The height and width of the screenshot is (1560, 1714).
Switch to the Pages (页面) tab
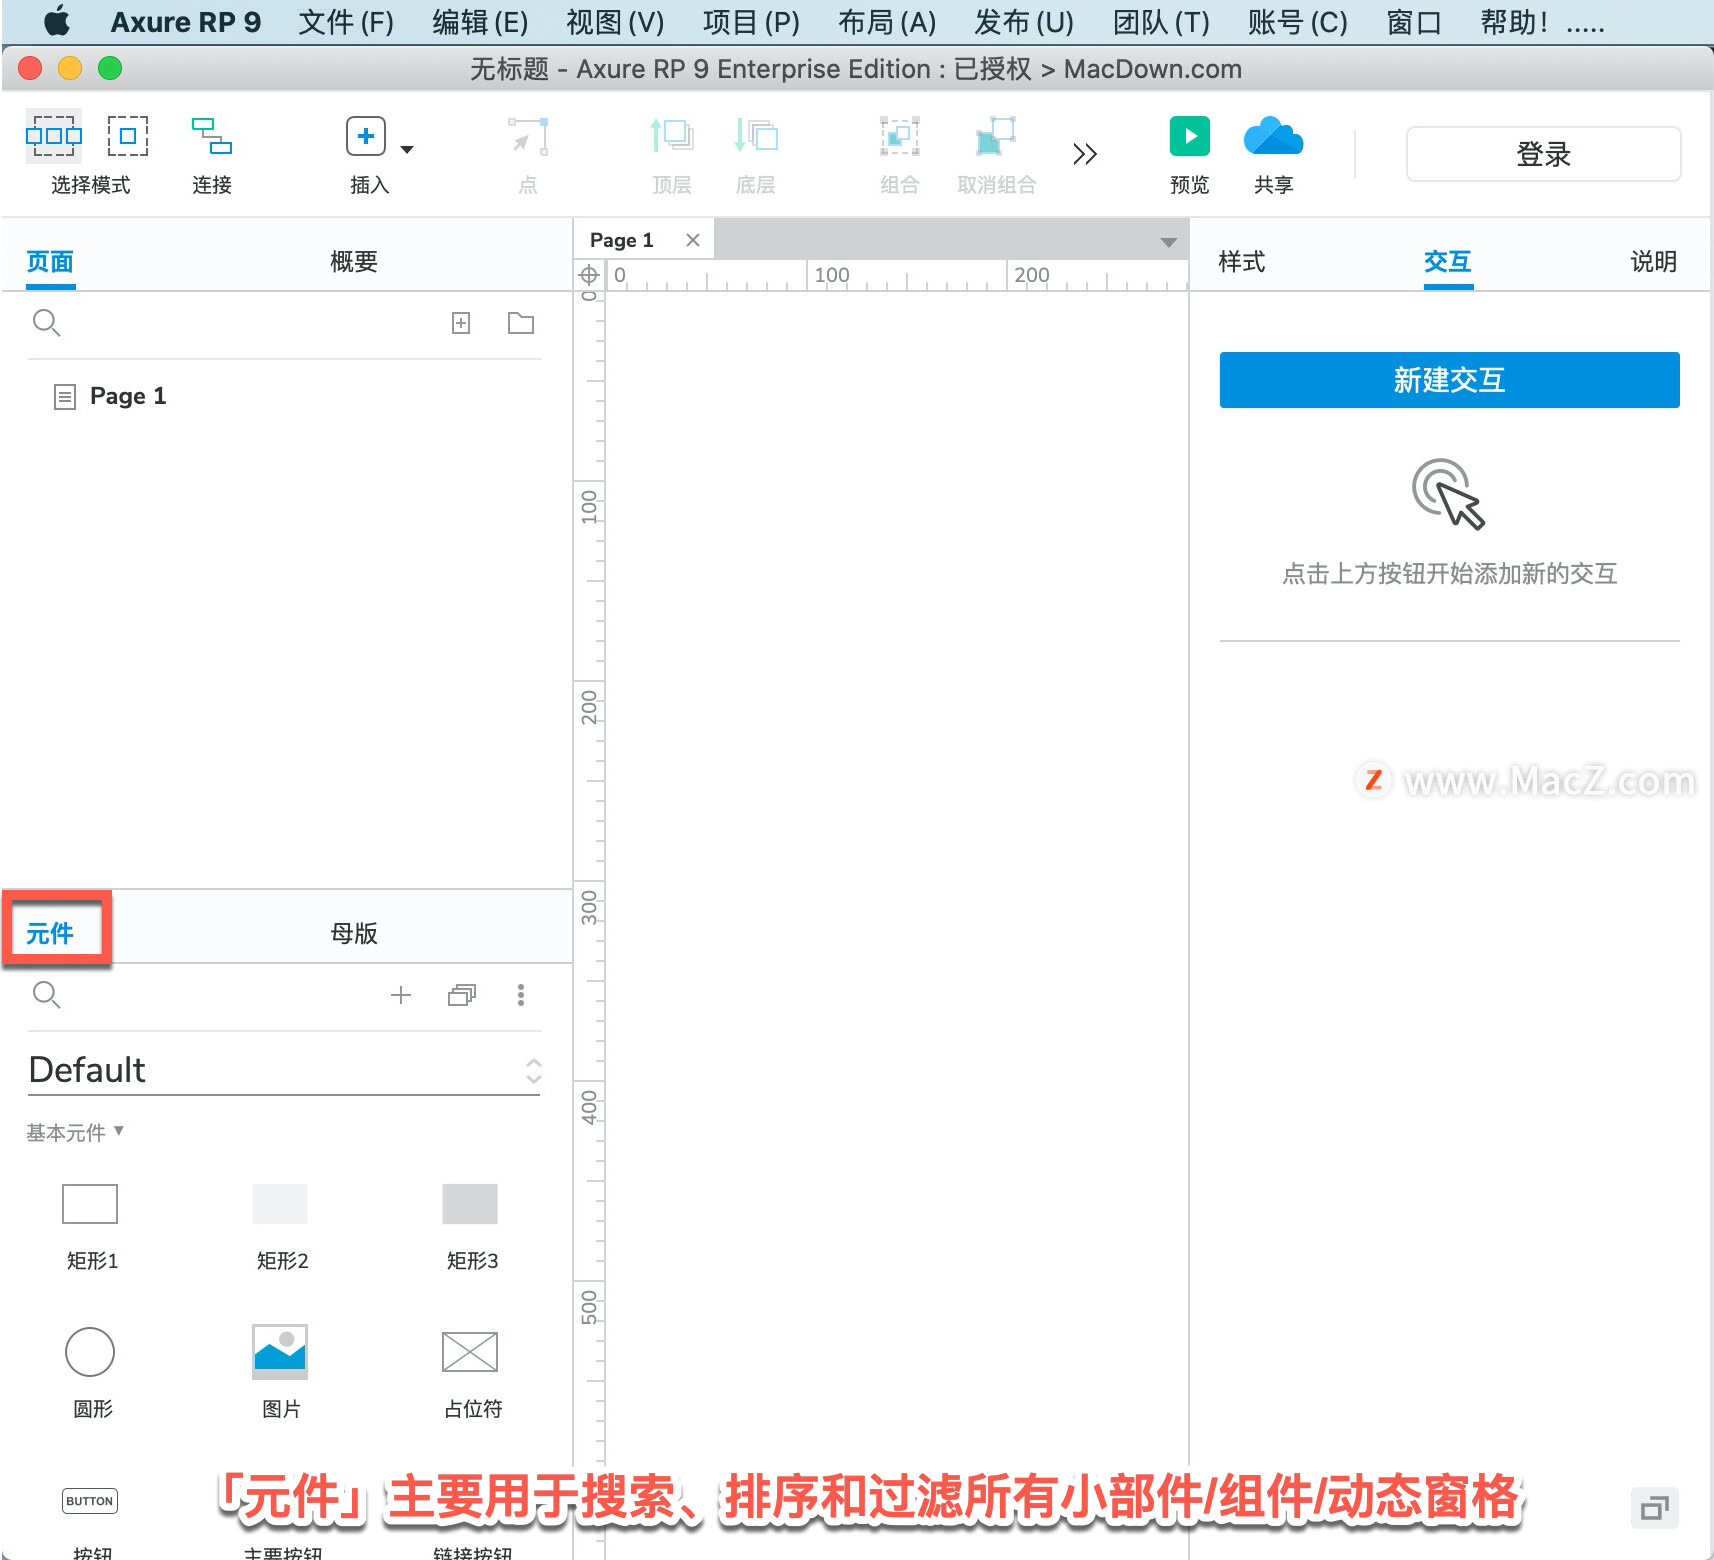click(50, 262)
